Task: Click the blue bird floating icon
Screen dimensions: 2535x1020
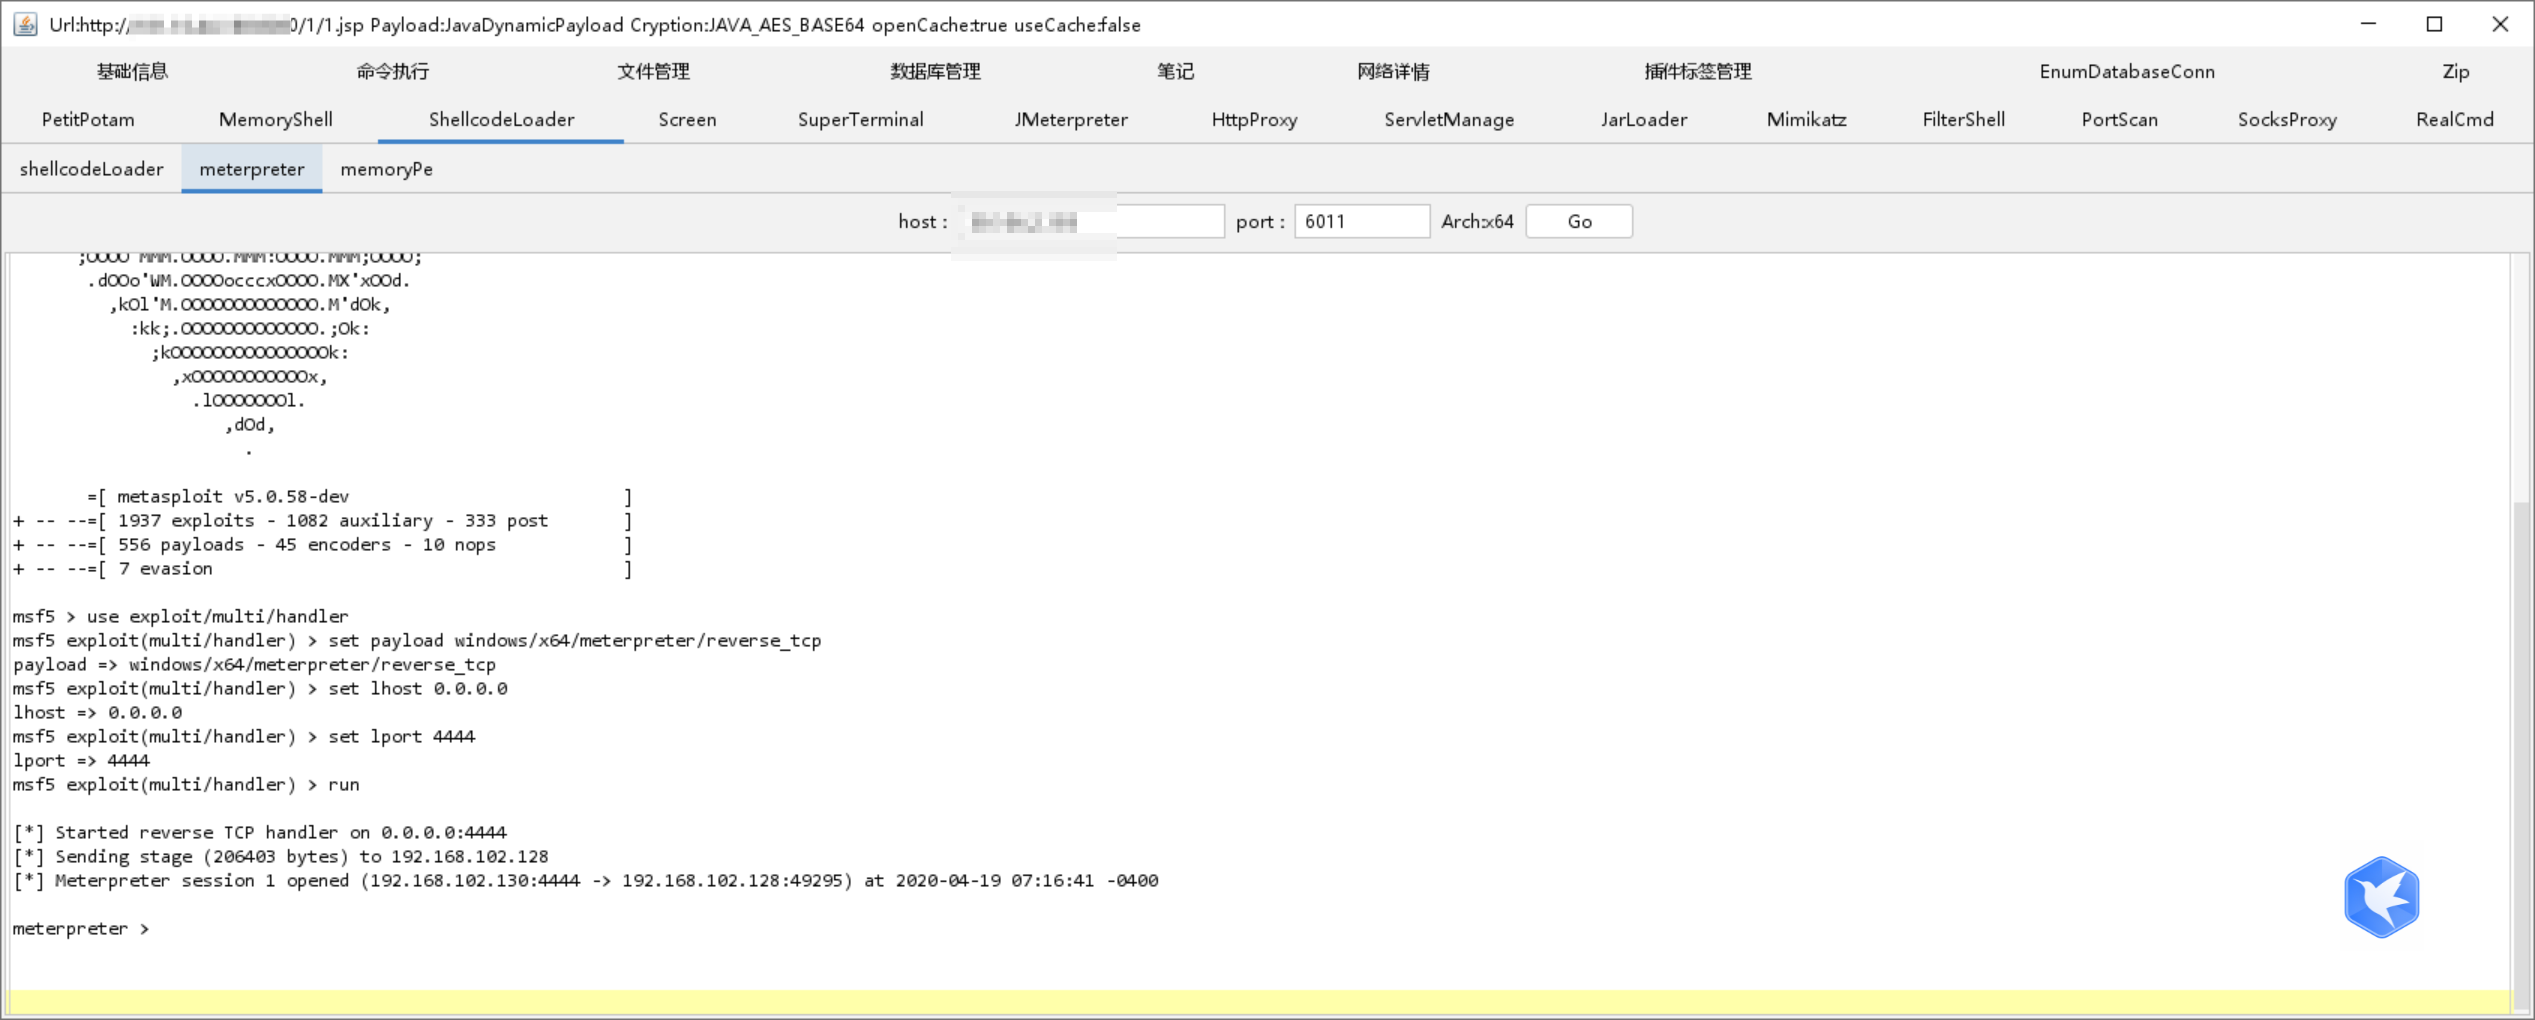Action: click(2381, 897)
